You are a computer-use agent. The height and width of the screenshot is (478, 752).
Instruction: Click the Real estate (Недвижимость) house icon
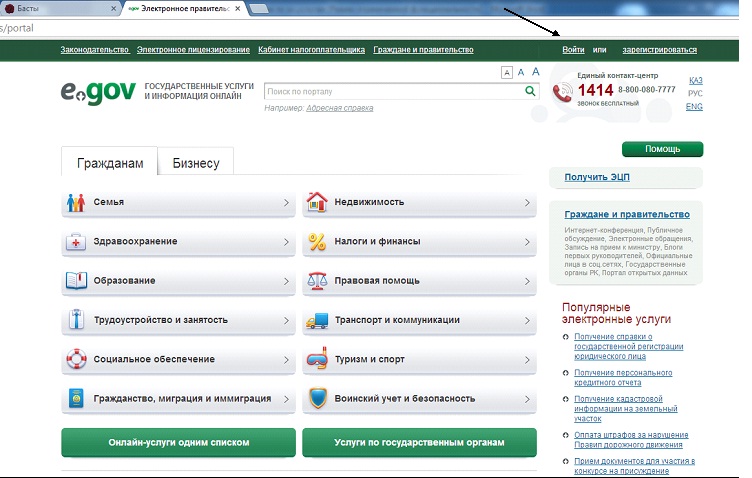point(317,202)
